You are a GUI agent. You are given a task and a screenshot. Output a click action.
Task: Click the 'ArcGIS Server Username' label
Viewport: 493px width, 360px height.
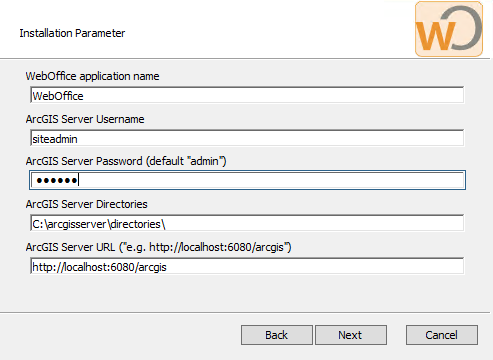coord(85,119)
